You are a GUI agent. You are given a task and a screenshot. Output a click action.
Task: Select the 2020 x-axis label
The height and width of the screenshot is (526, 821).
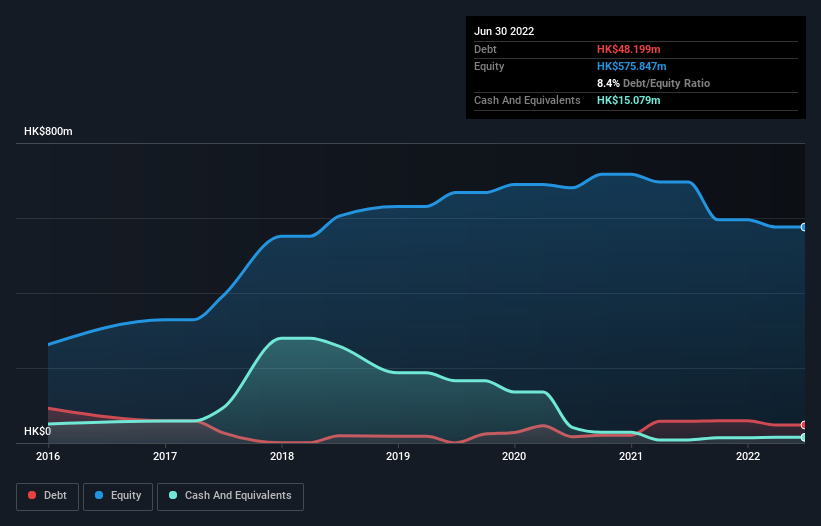[514, 456]
